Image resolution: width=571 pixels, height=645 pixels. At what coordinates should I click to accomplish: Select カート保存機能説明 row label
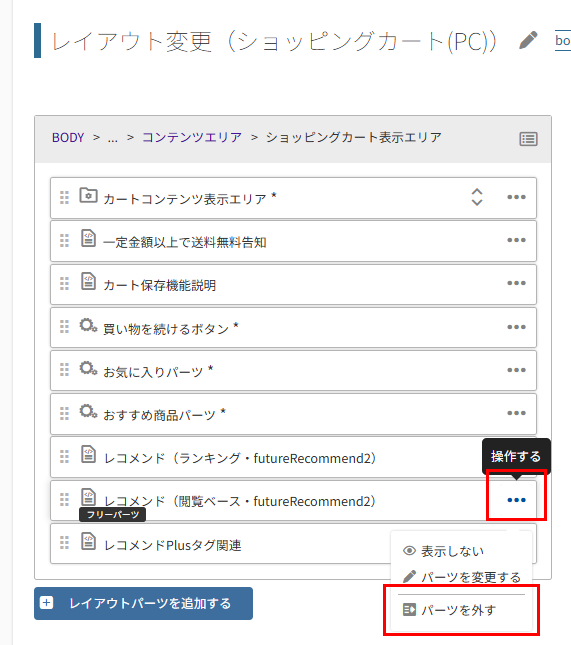(160, 285)
